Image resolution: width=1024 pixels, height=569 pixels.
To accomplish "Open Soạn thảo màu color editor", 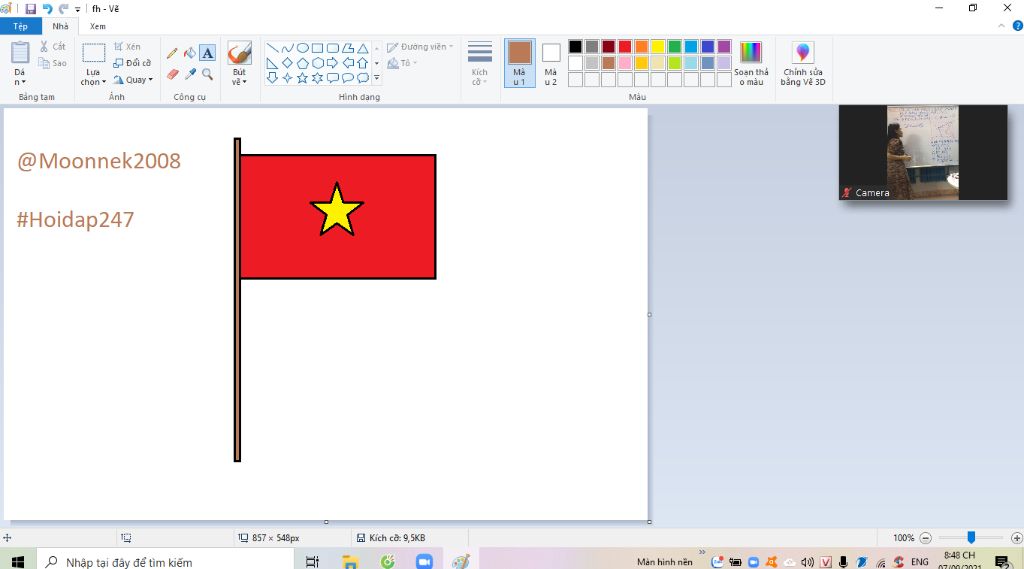I will coord(751,63).
